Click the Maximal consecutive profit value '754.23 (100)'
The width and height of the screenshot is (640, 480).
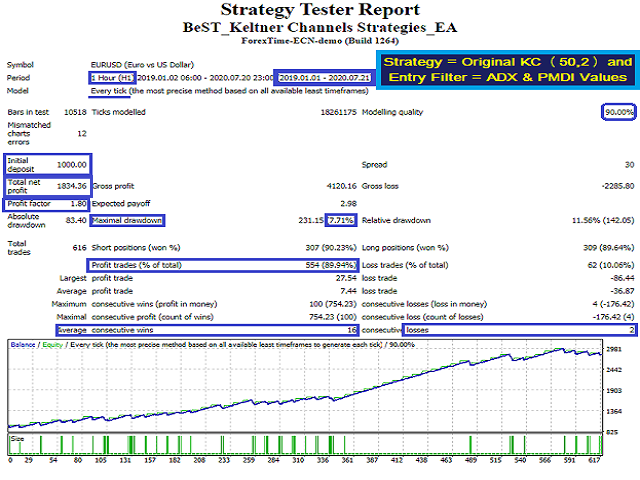pos(333,317)
